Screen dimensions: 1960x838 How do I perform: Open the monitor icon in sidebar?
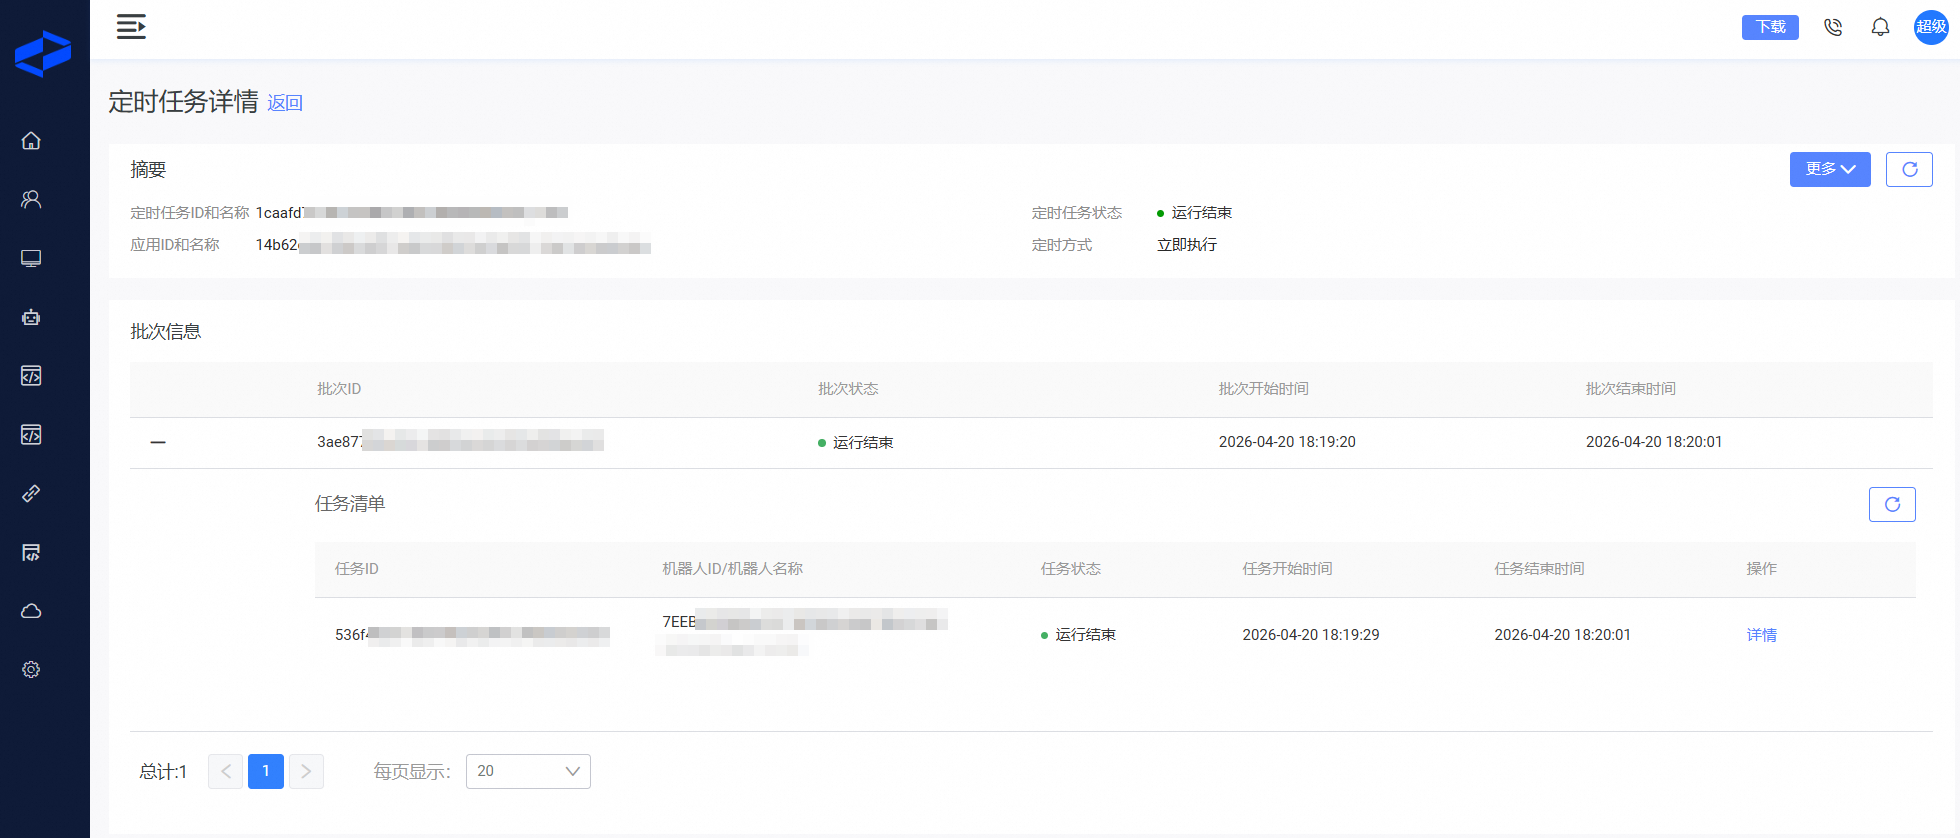[x=31, y=259]
